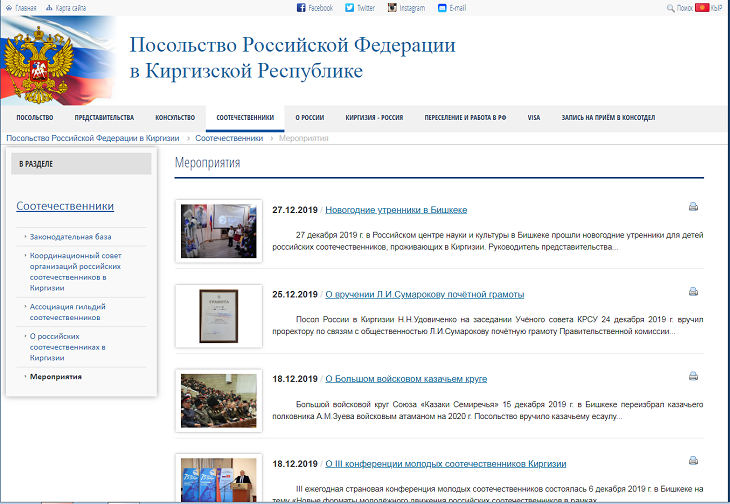This screenshot has height=504, width=730.
Task: Open the Посольство menu tab
Action: [x=35, y=117]
